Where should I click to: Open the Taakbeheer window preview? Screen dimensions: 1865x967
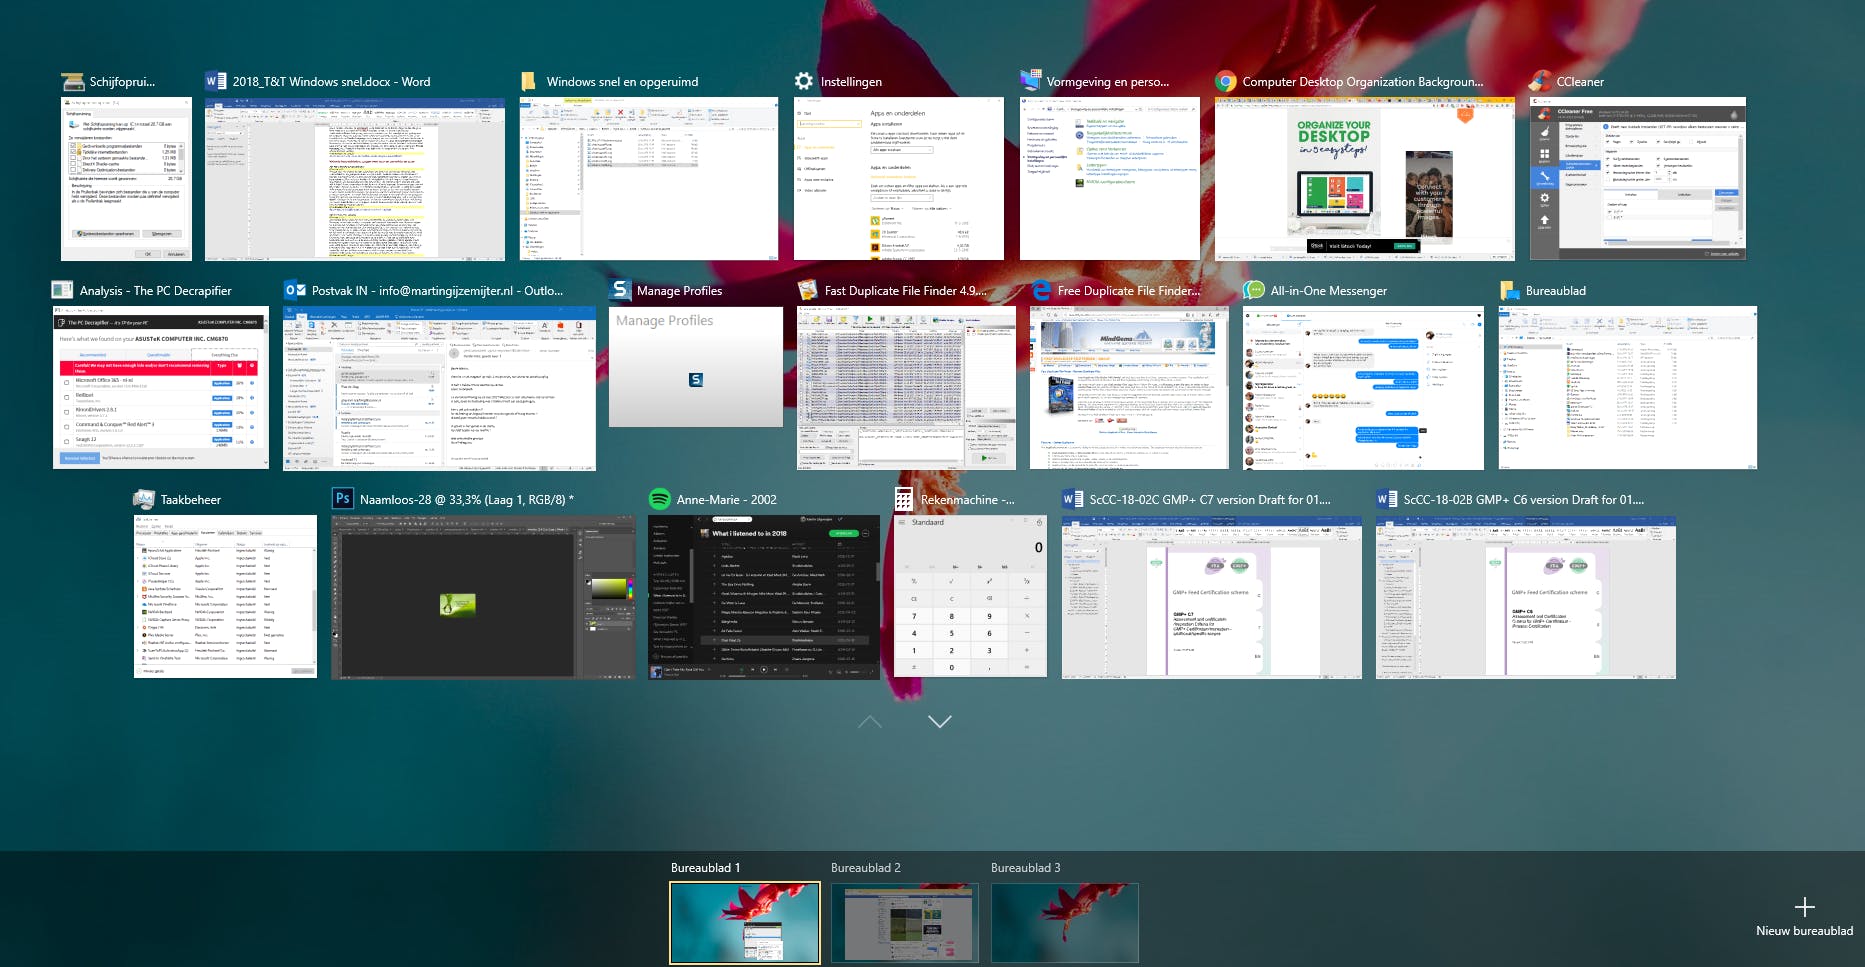[x=225, y=597]
